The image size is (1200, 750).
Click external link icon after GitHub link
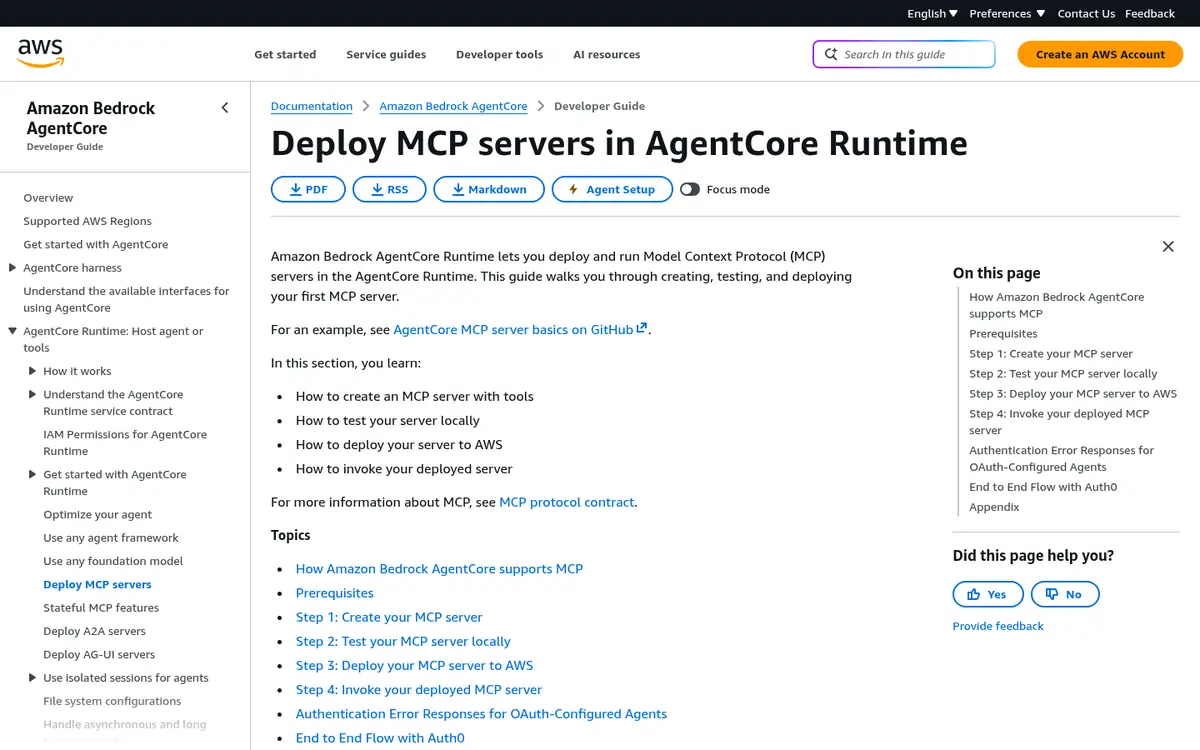(642, 328)
